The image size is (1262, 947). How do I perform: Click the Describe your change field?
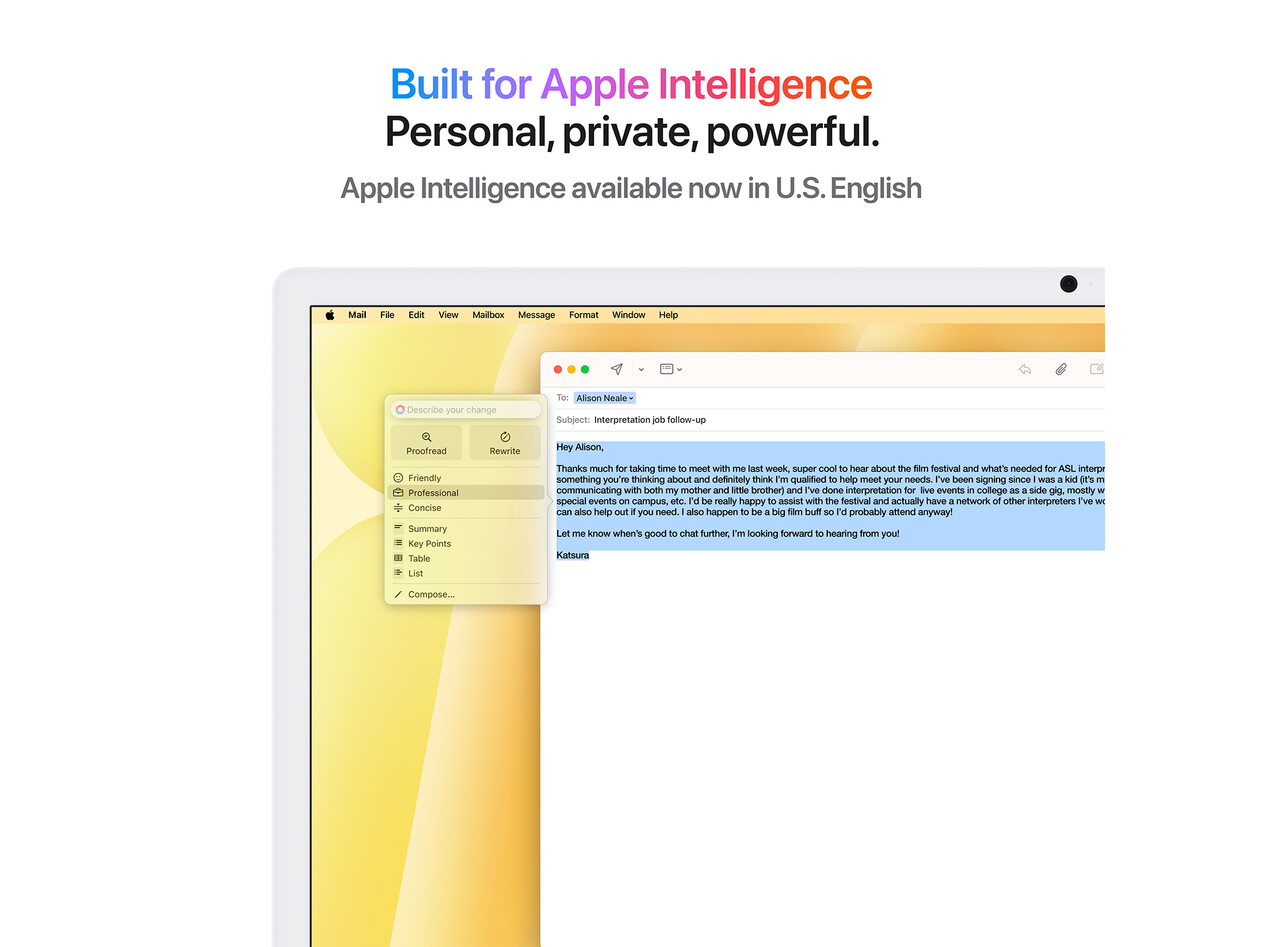click(x=466, y=410)
